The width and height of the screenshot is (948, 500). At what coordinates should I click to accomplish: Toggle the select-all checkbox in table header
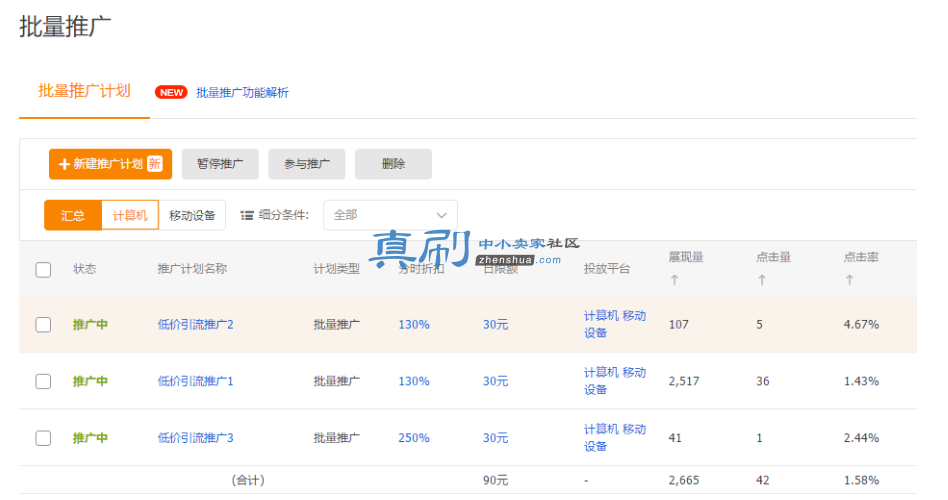[x=43, y=270]
